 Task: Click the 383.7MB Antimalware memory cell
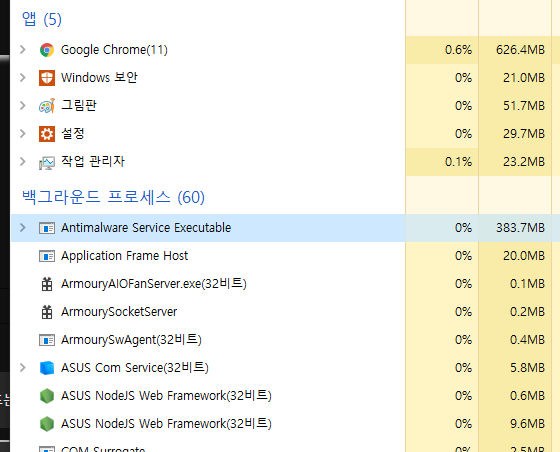pyautogui.click(x=520, y=228)
